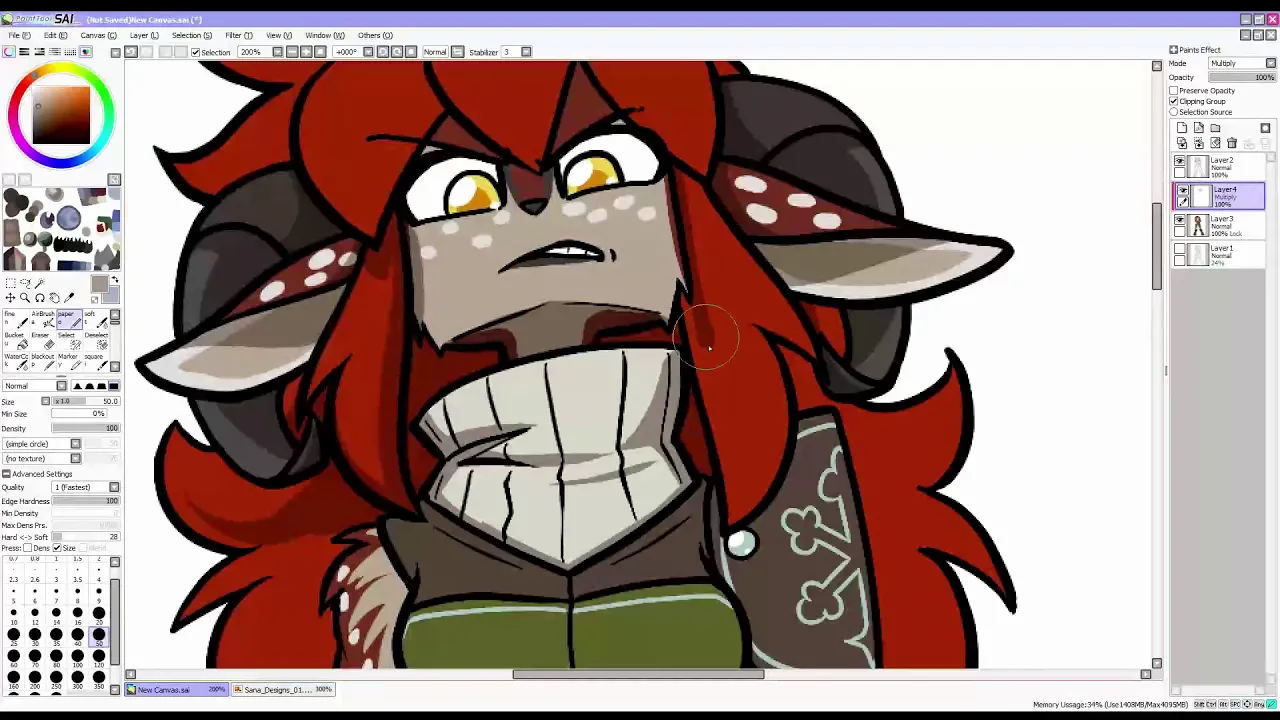Create a new normal layer
The height and width of the screenshot is (720, 1280).
pos(1182,128)
